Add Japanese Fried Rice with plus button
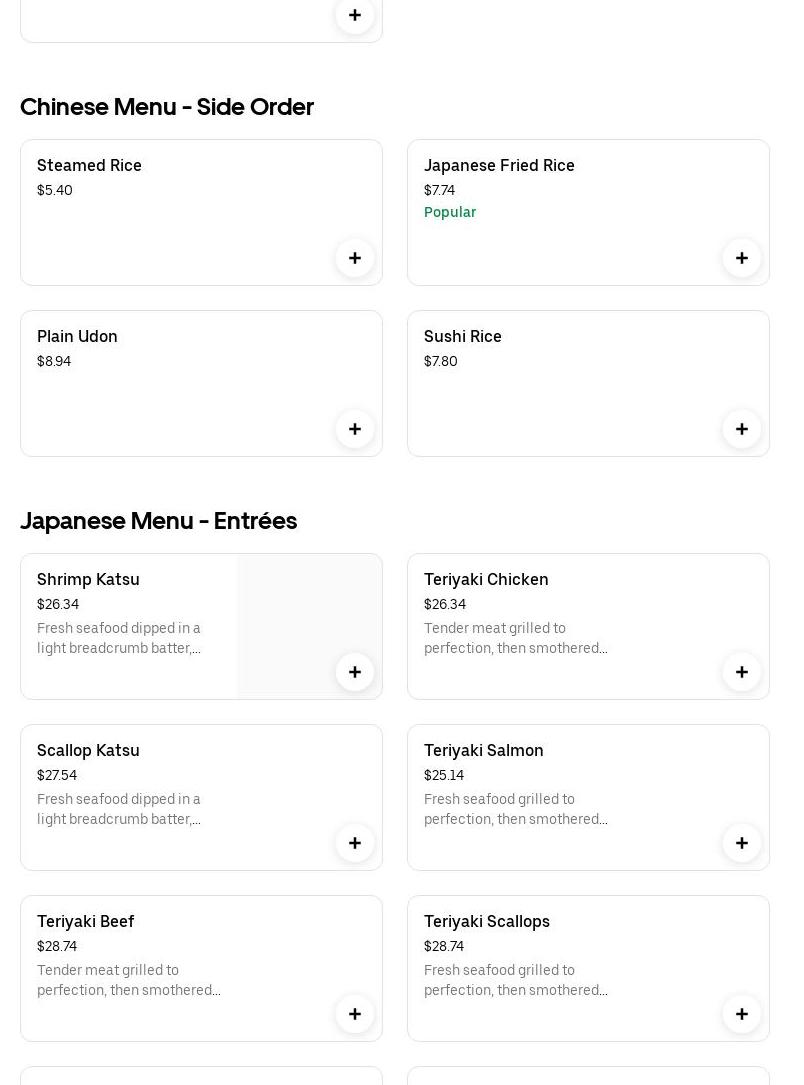 (742, 258)
